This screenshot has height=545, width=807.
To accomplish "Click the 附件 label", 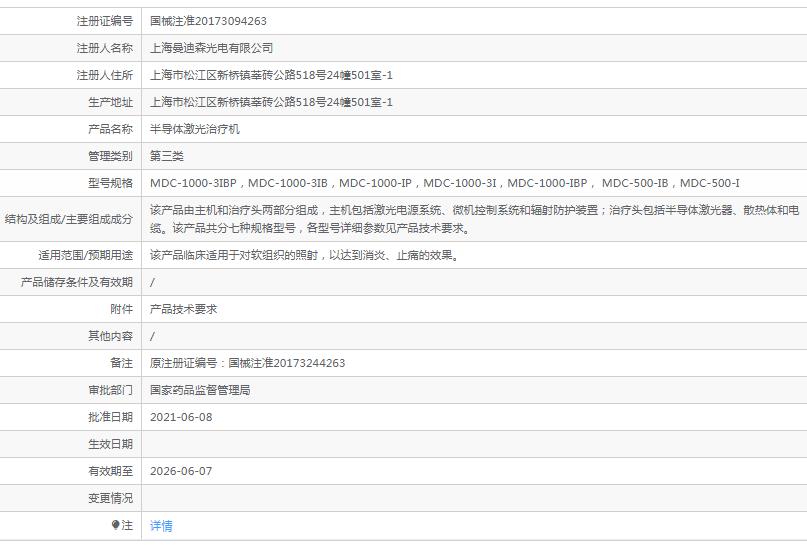I will pos(121,309).
